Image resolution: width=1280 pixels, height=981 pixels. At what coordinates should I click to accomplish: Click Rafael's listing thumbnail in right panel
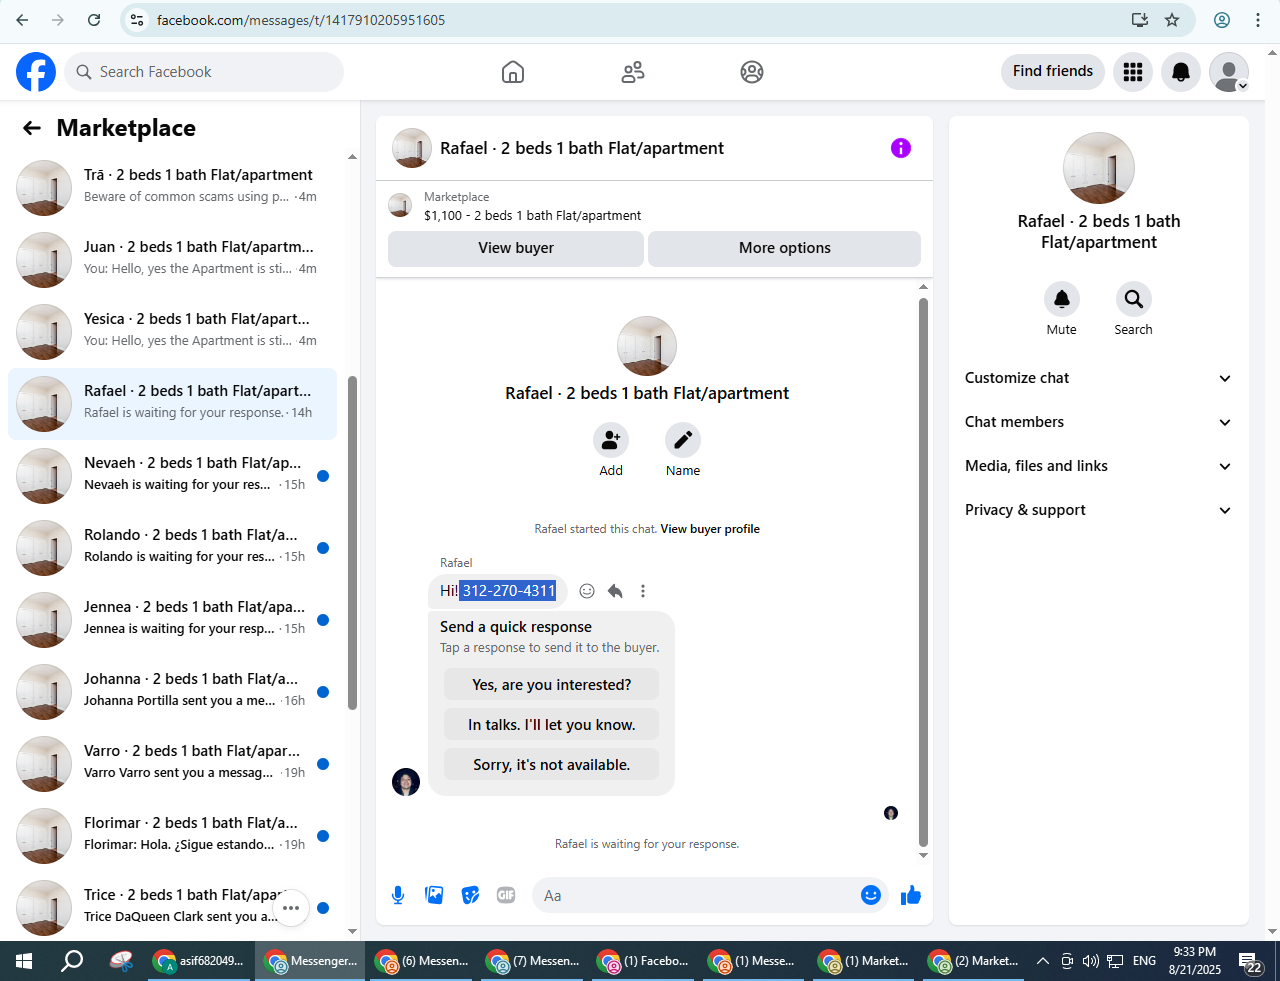tap(1099, 168)
